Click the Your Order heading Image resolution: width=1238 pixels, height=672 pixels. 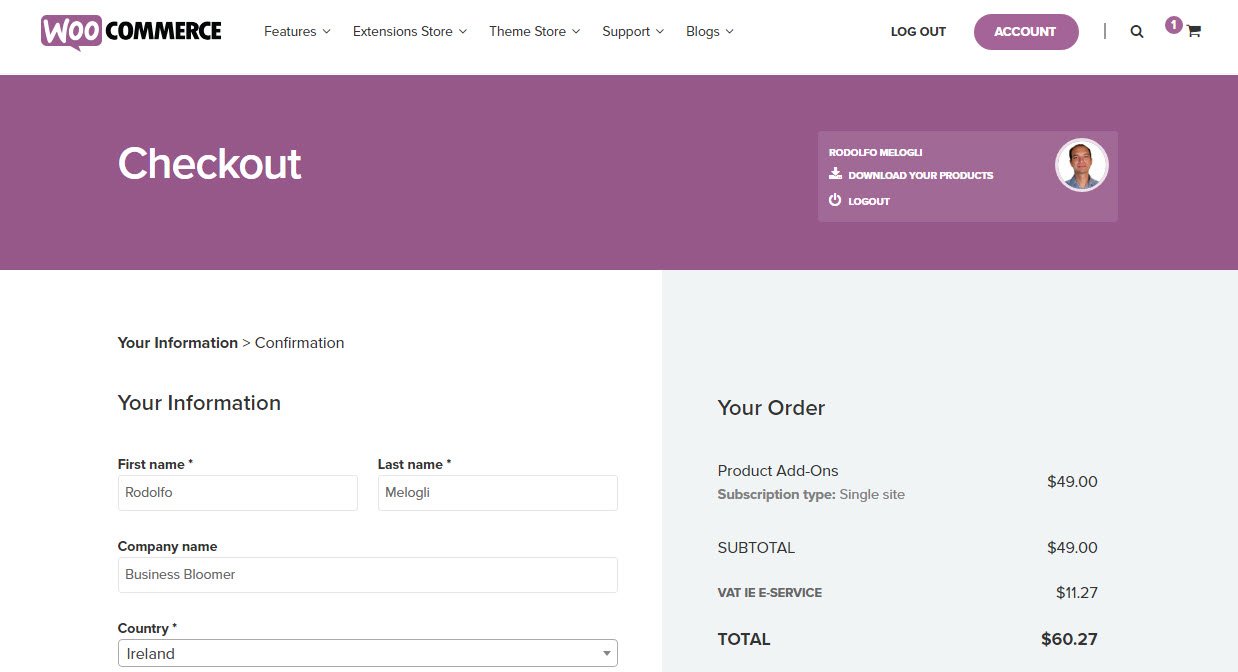point(771,408)
